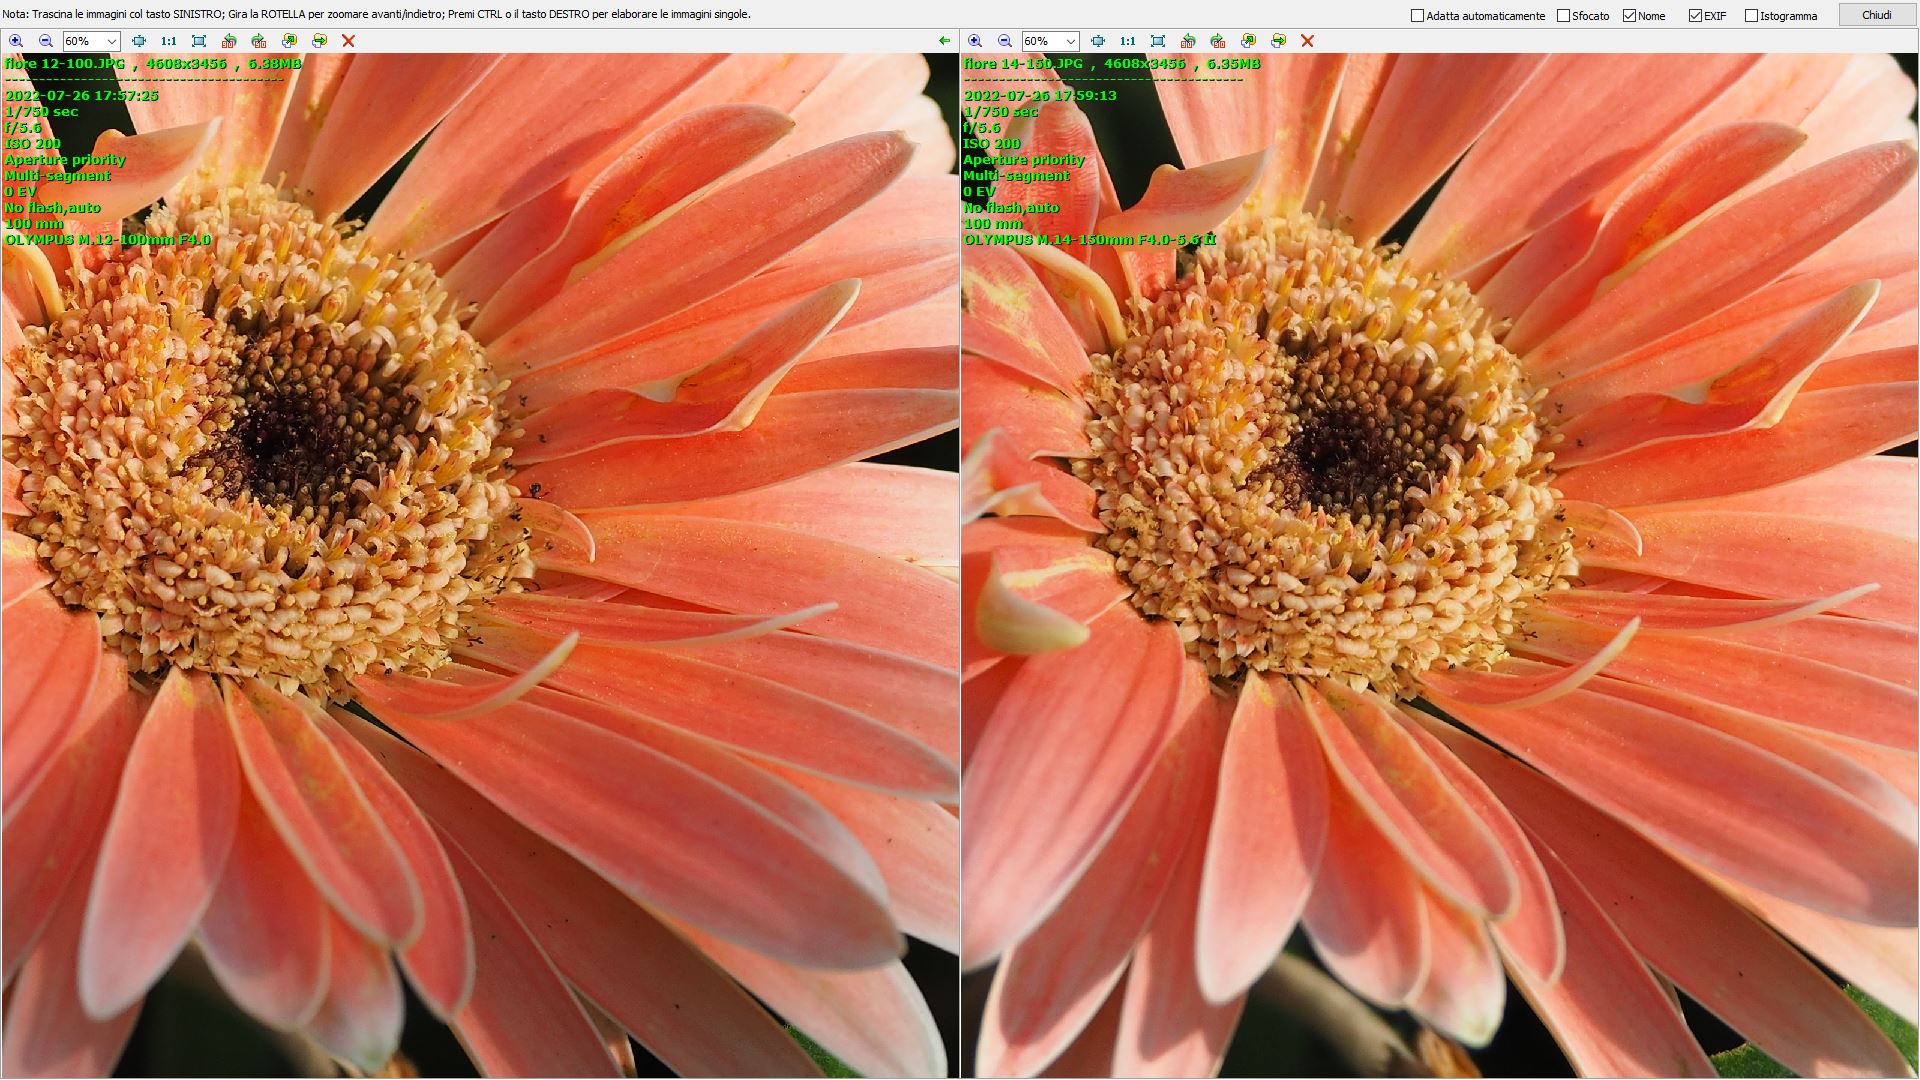Uncheck the 'EXIF' checkbox

tap(1695, 15)
